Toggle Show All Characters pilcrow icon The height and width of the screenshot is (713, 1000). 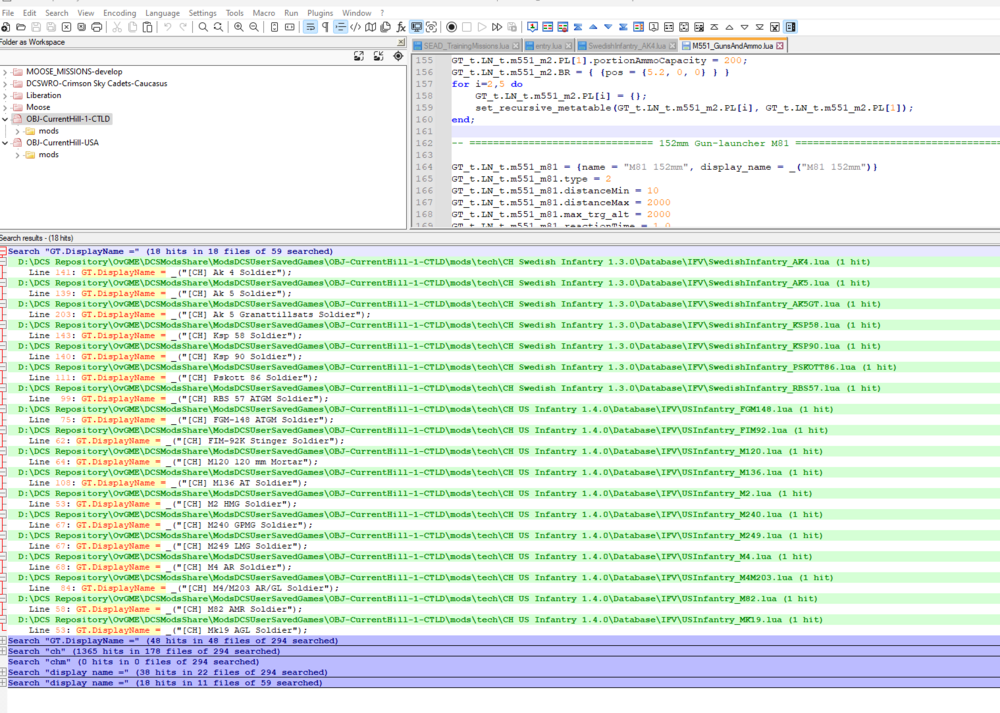(x=326, y=27)
